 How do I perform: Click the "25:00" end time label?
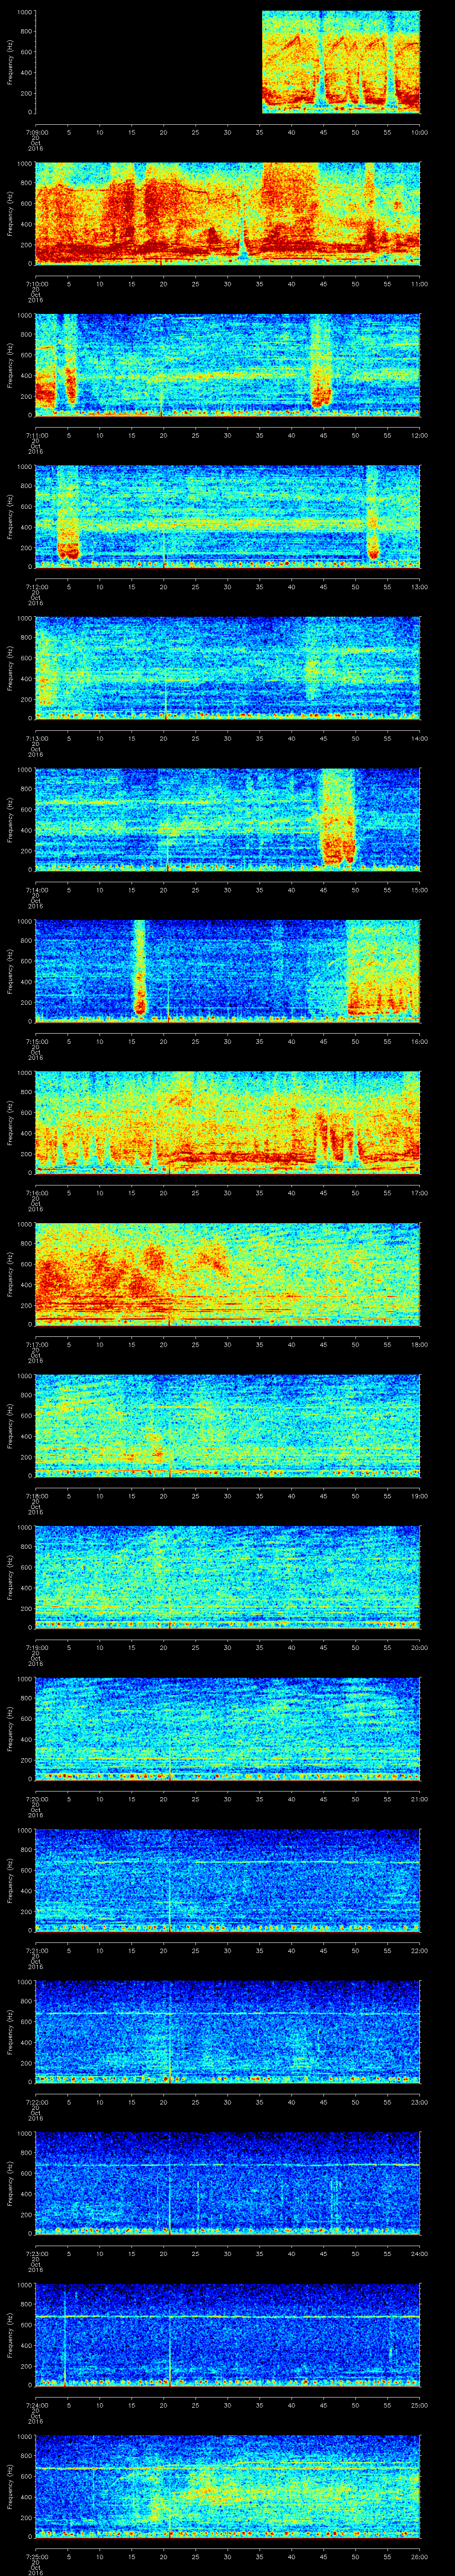pos(420,2405)
